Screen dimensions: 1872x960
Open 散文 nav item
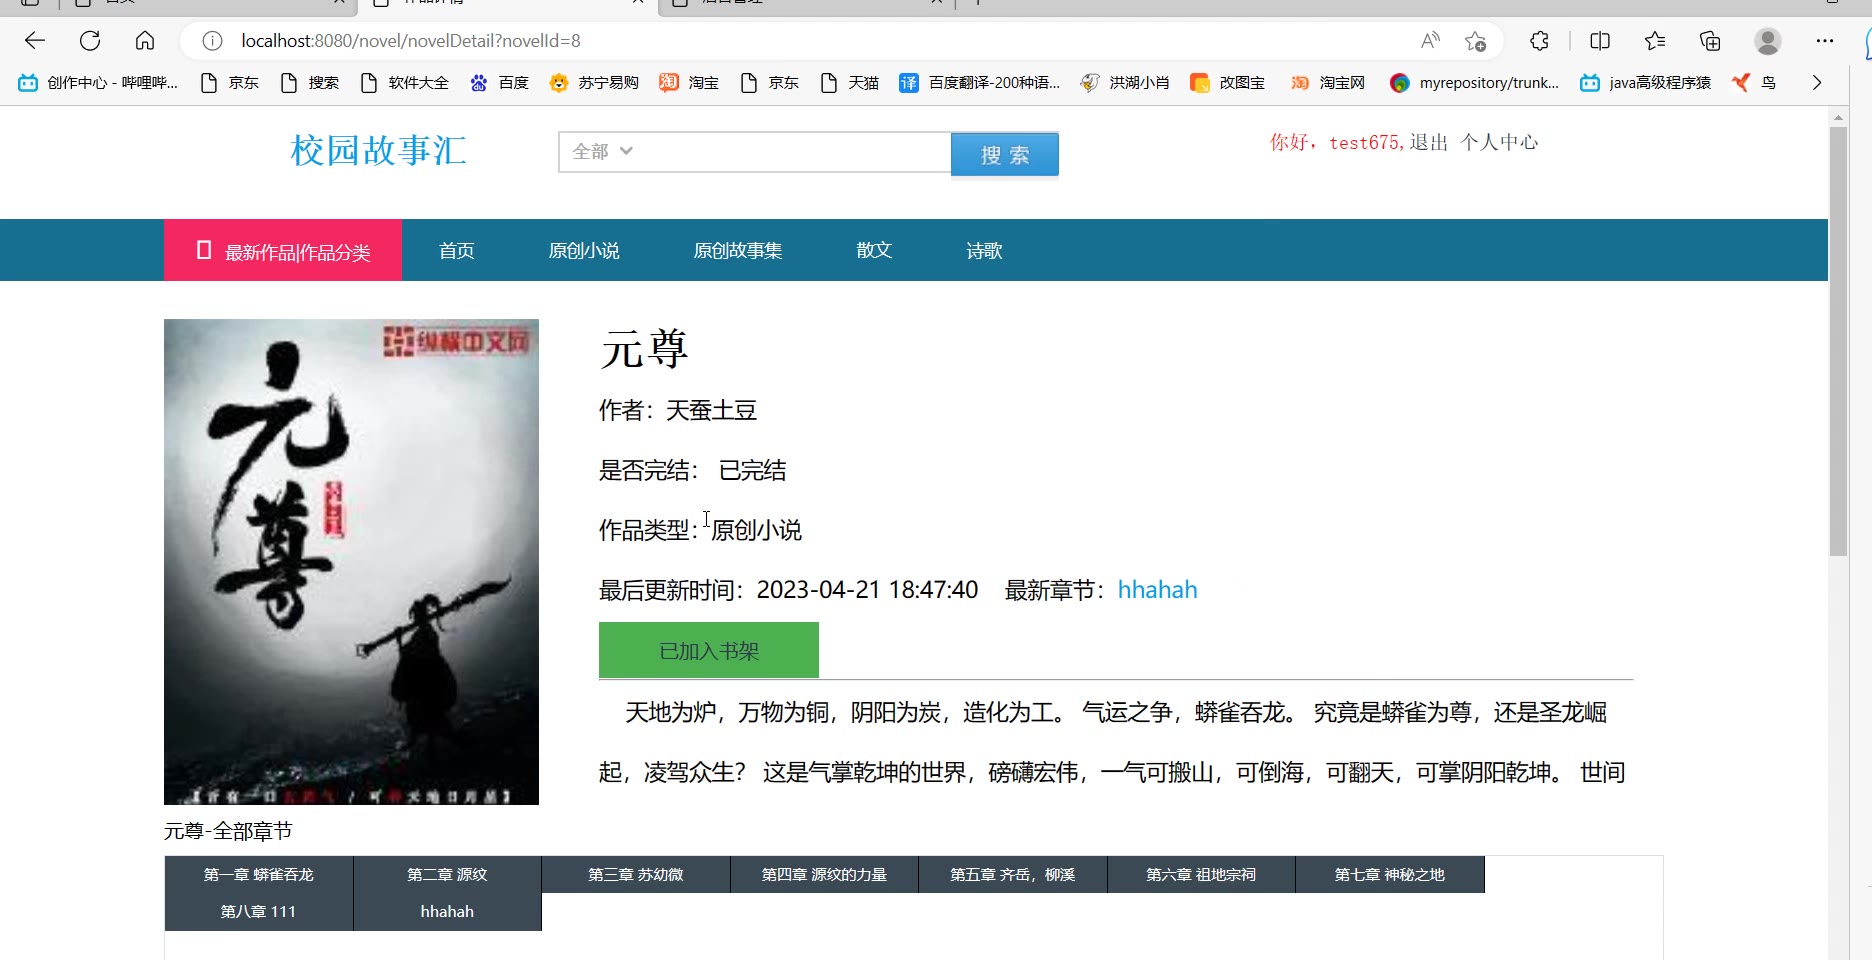874,251
